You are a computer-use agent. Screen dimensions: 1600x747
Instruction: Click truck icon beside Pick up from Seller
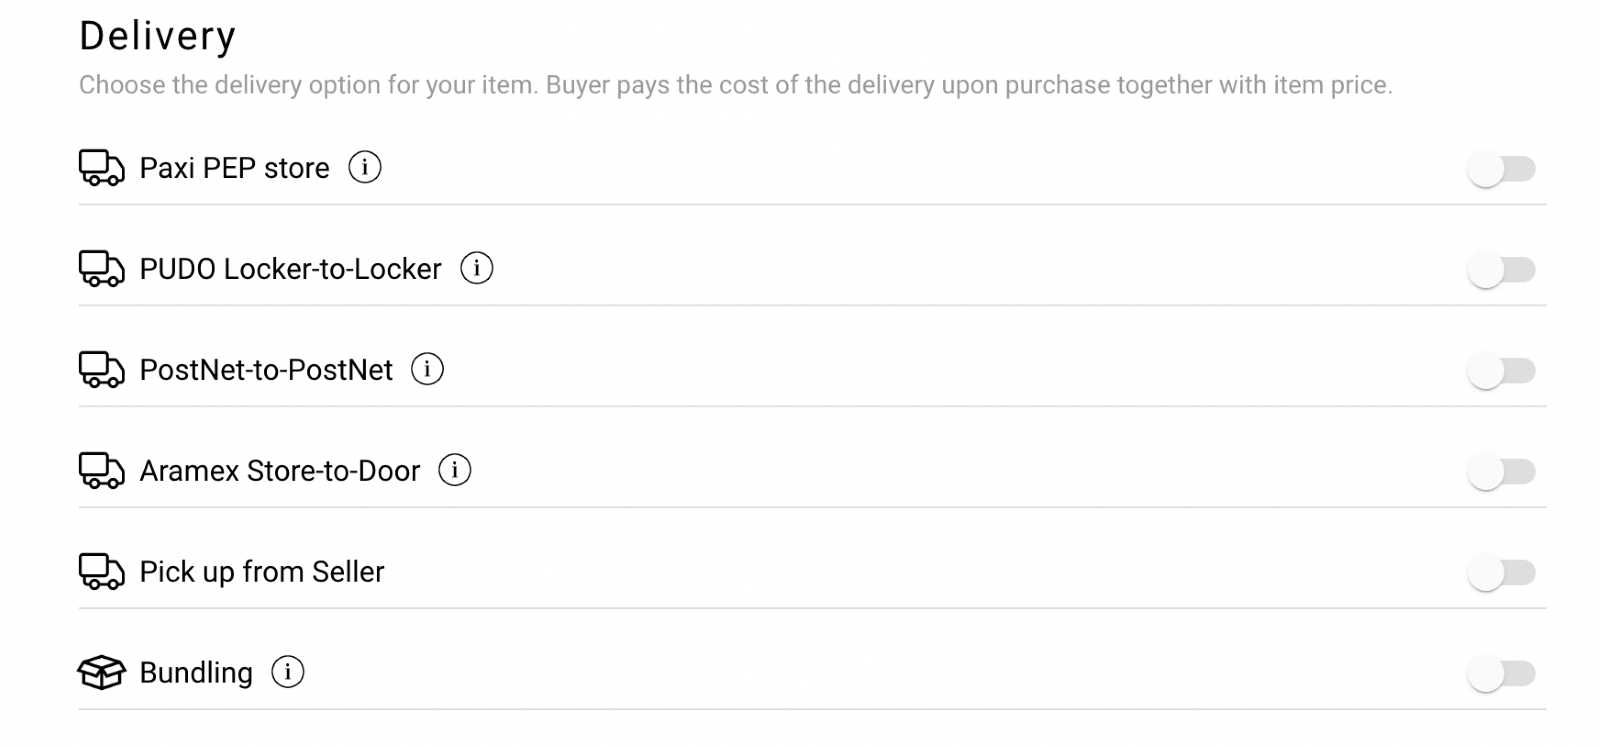(x=102, y=572)
